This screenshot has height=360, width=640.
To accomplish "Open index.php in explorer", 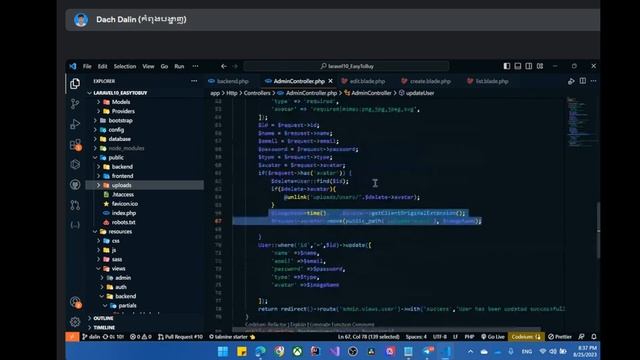I will (x=124, y=213).
